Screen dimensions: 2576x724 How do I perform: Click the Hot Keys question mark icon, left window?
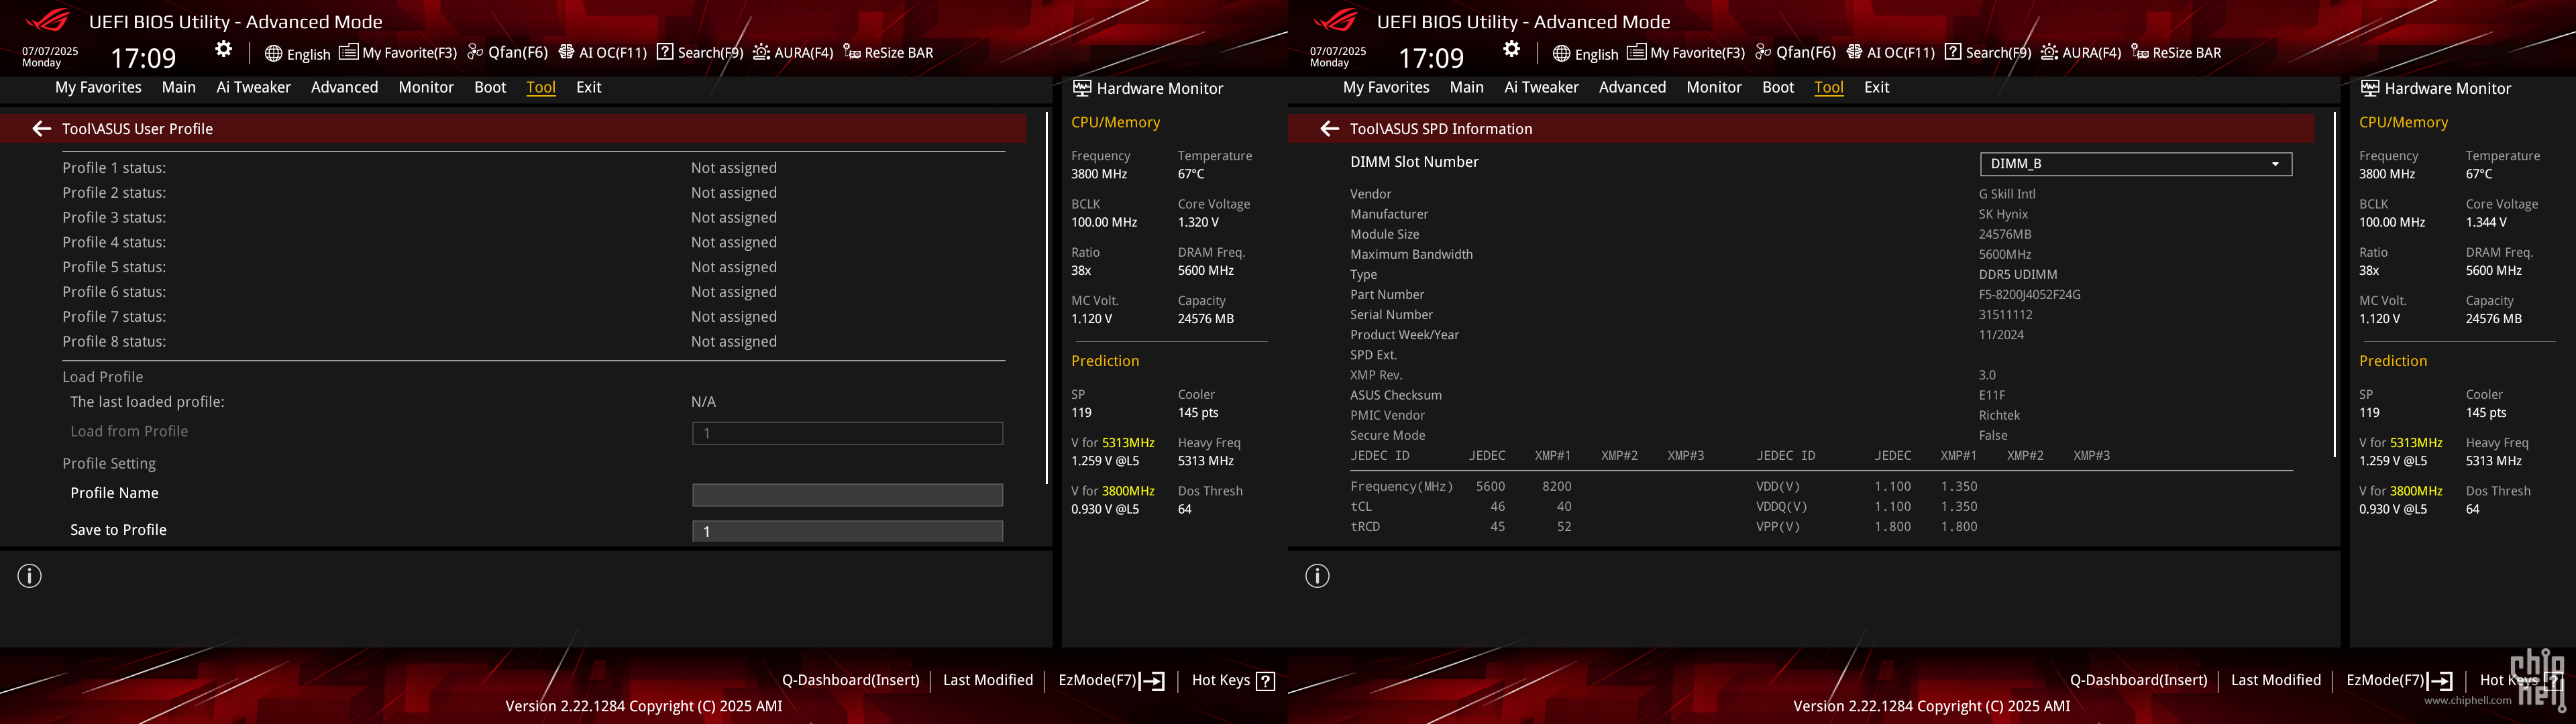click(1265, 681)
